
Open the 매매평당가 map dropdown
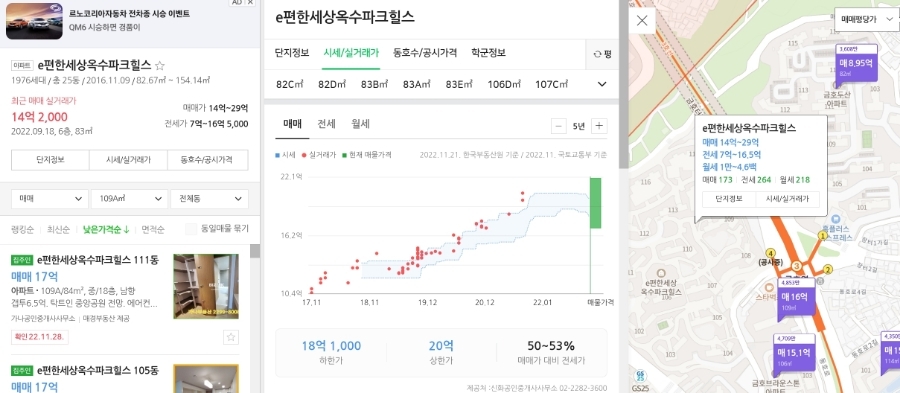[866, 19]
